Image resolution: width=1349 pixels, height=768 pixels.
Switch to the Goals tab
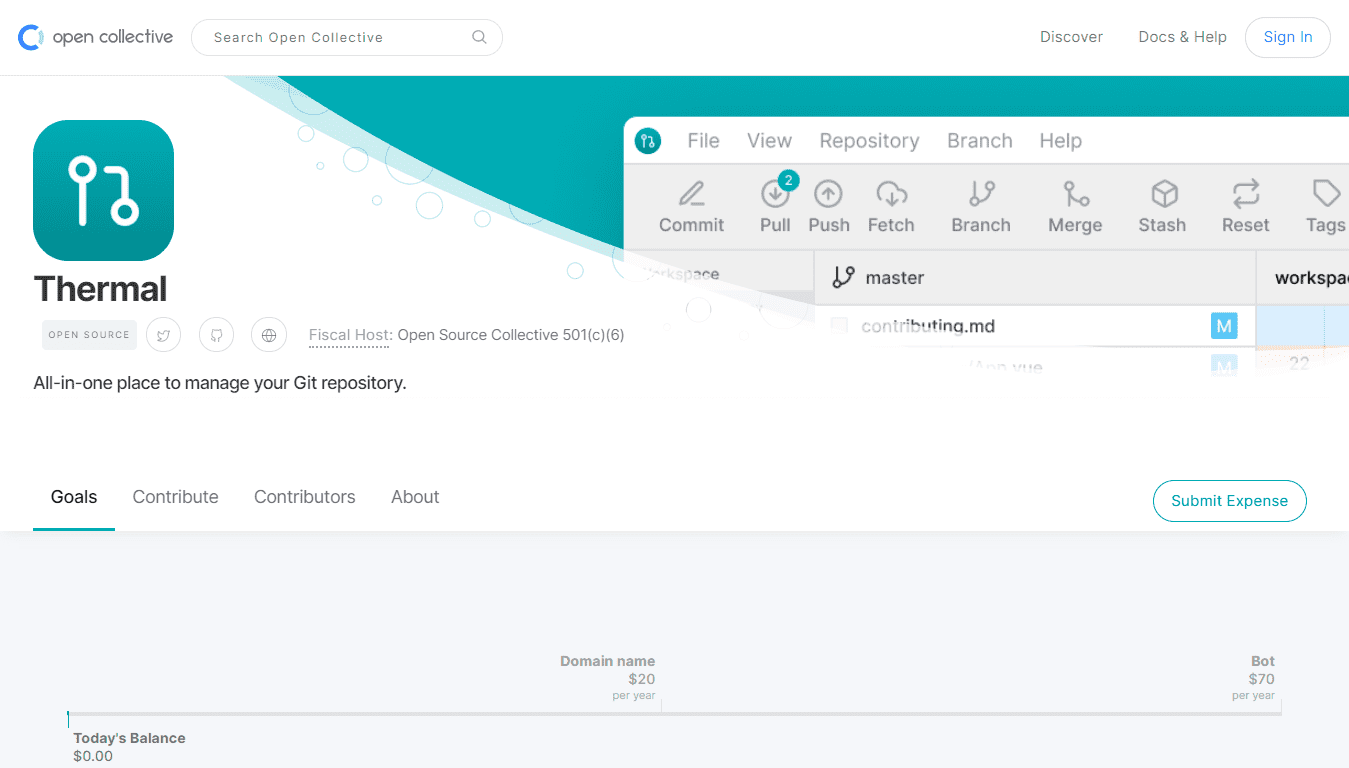(74, 497)
